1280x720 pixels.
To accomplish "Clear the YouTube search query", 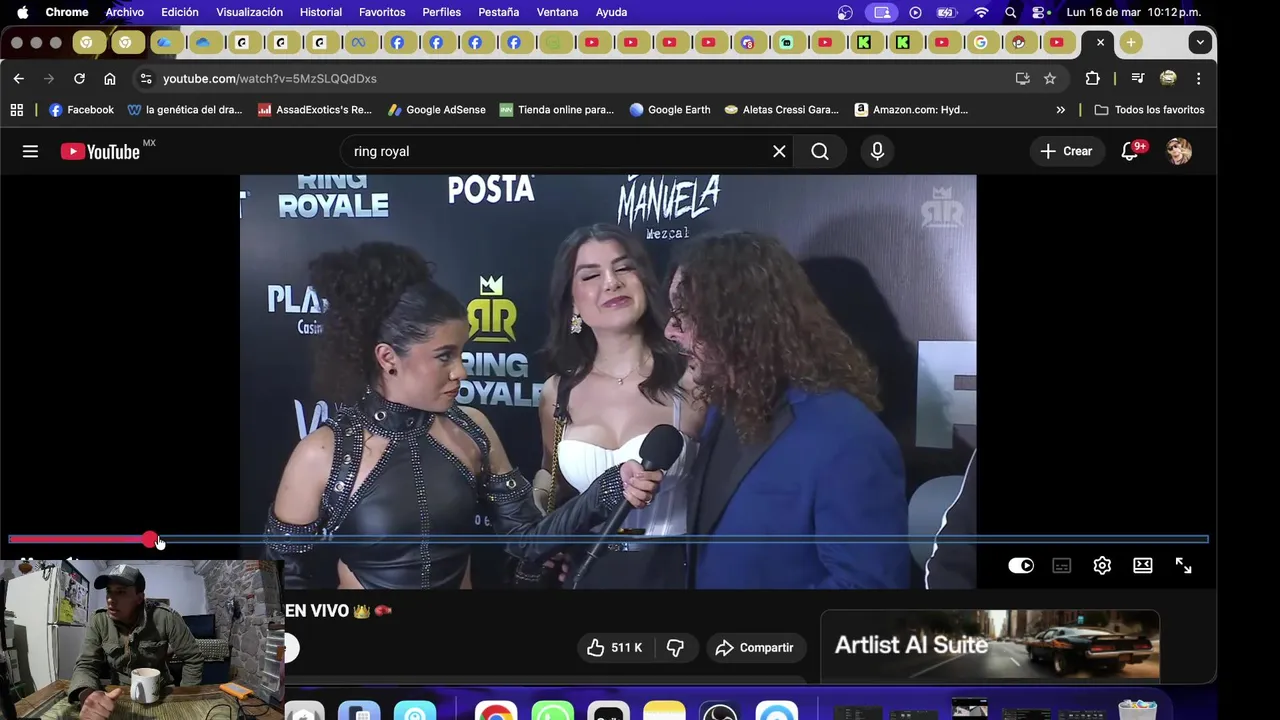I will 779,151.
